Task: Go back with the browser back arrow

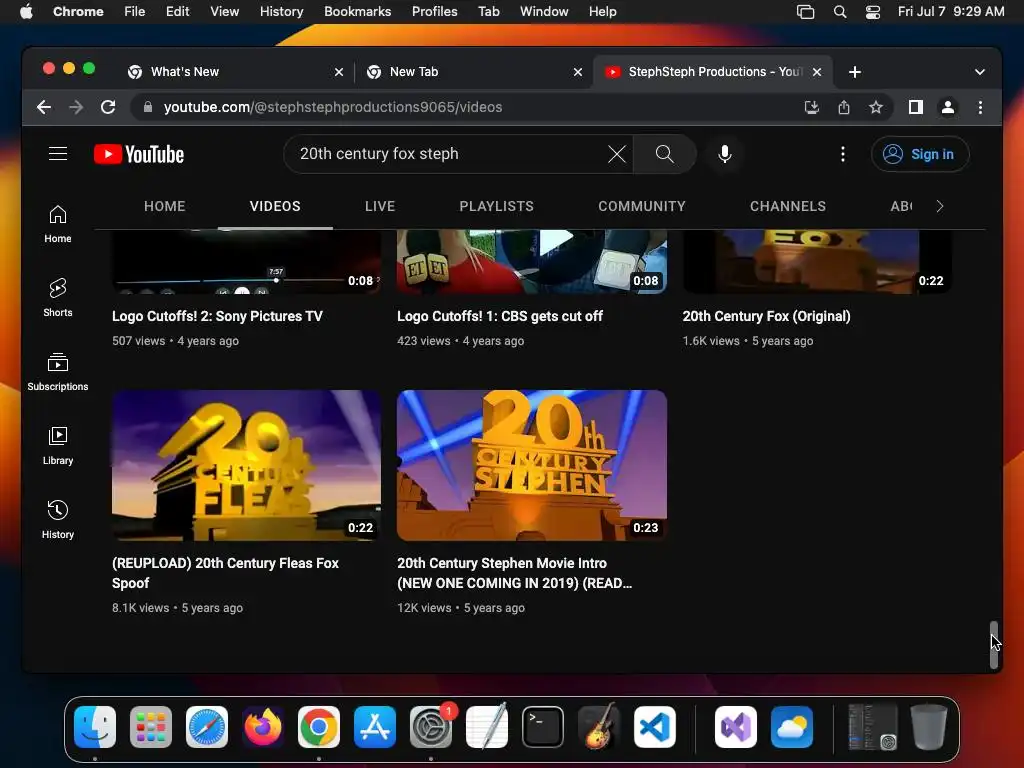Action: pos(44,107)
